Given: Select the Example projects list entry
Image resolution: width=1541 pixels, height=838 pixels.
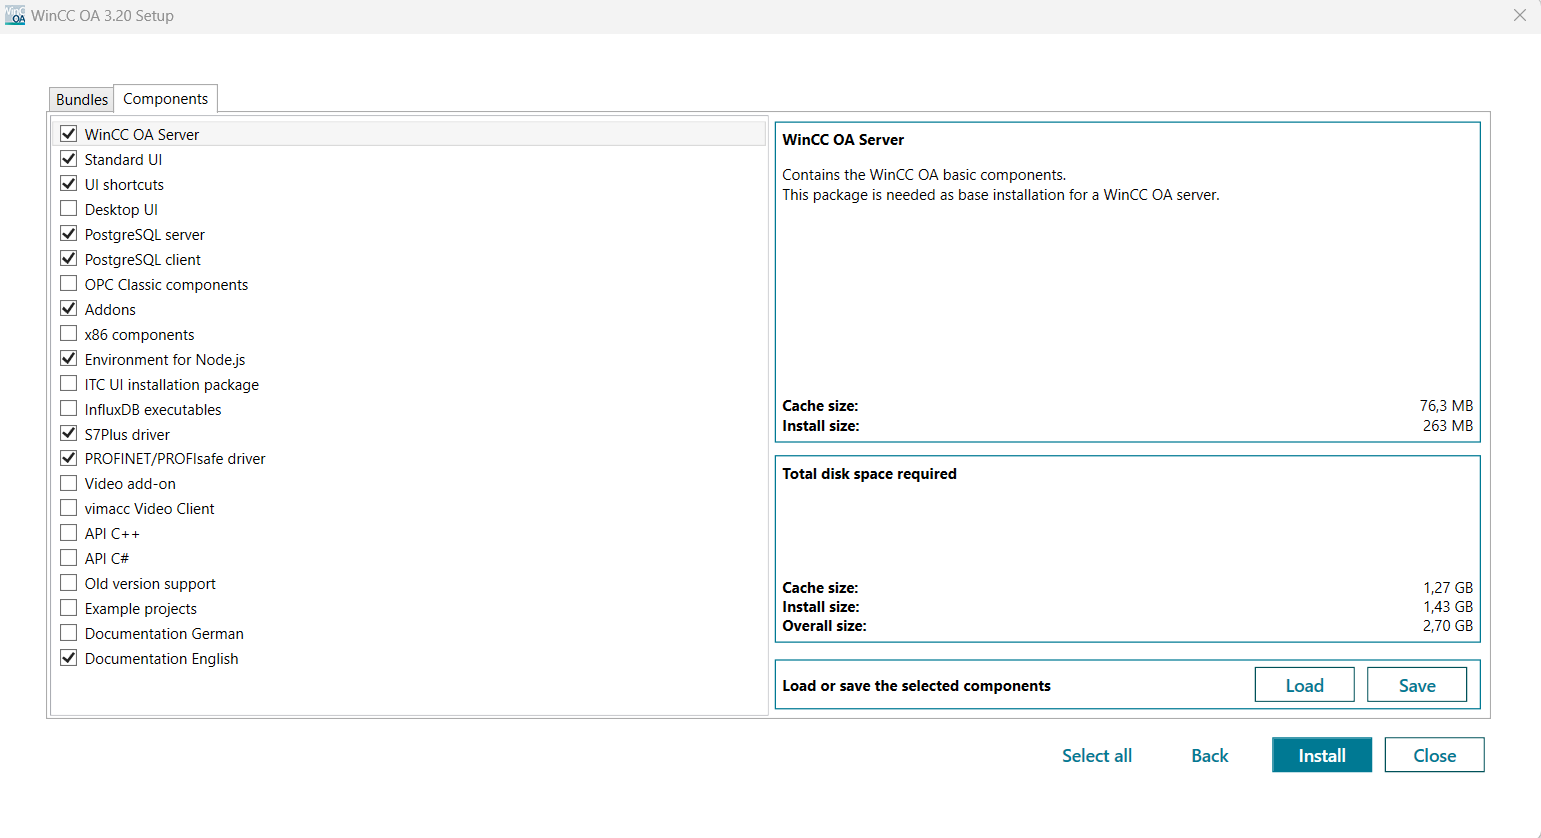Looking at the screenshot, I should (141, 609).
